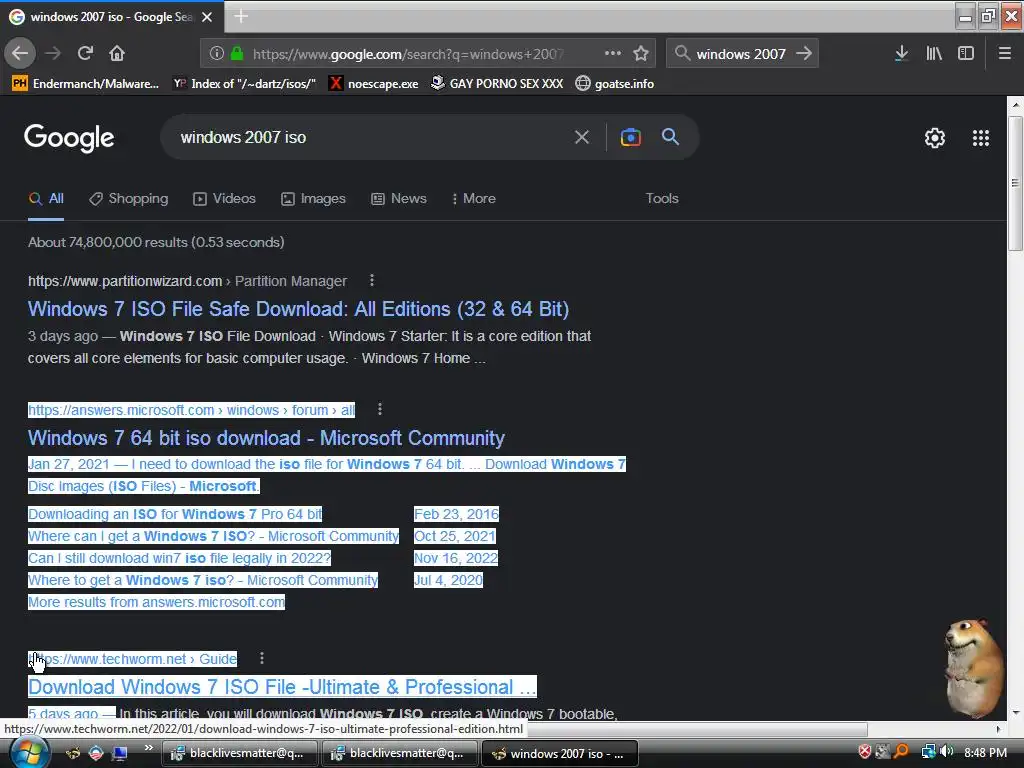This screenshot has width=1024, height=768.
Task: Bookmark this page with the star icon
Action: pos(641,54)
